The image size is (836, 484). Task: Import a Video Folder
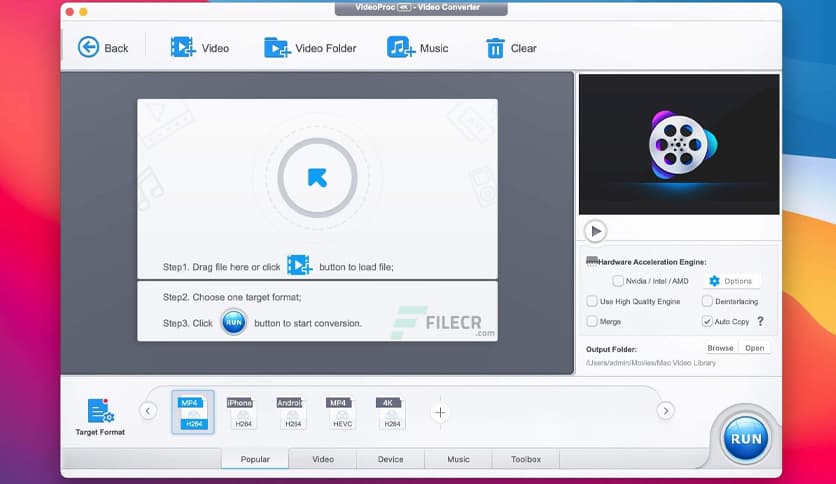pyautogui.click(x=310, y=47)
